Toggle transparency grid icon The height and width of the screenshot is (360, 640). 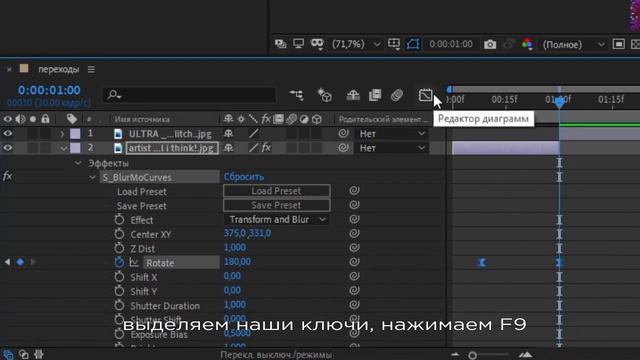(x=636, y=44)
